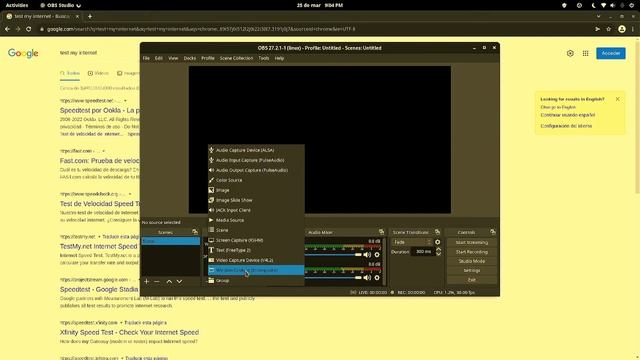Choose Image source from the add menu
Screen dimensions: 640x360
256,190
